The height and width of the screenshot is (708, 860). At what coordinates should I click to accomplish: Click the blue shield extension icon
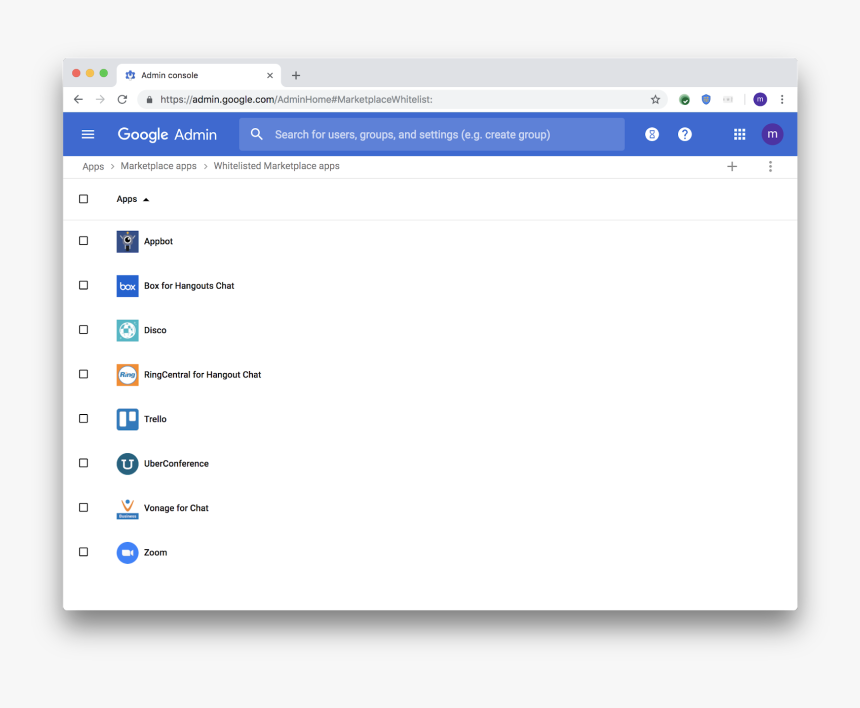(706, 99)
